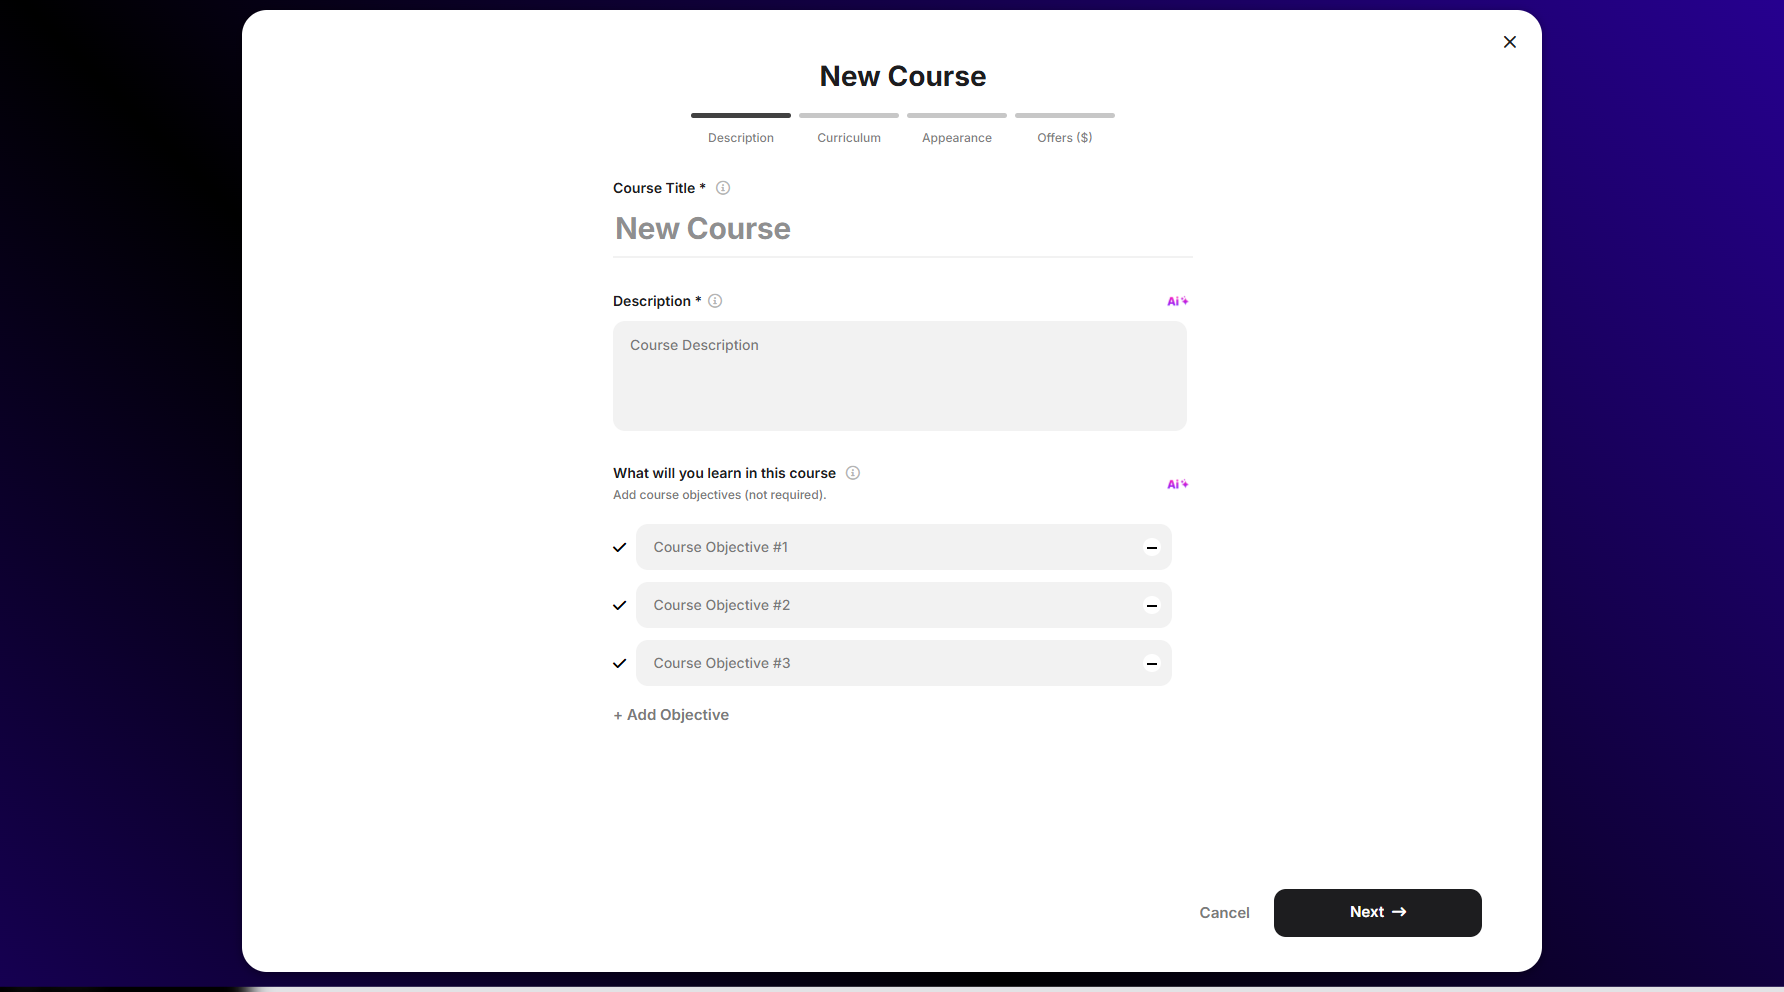Image resolution: width=1784 pixels, height=992 pixels.
Task: Click the checkmark beside Course Objective #2
Action: 620,605
